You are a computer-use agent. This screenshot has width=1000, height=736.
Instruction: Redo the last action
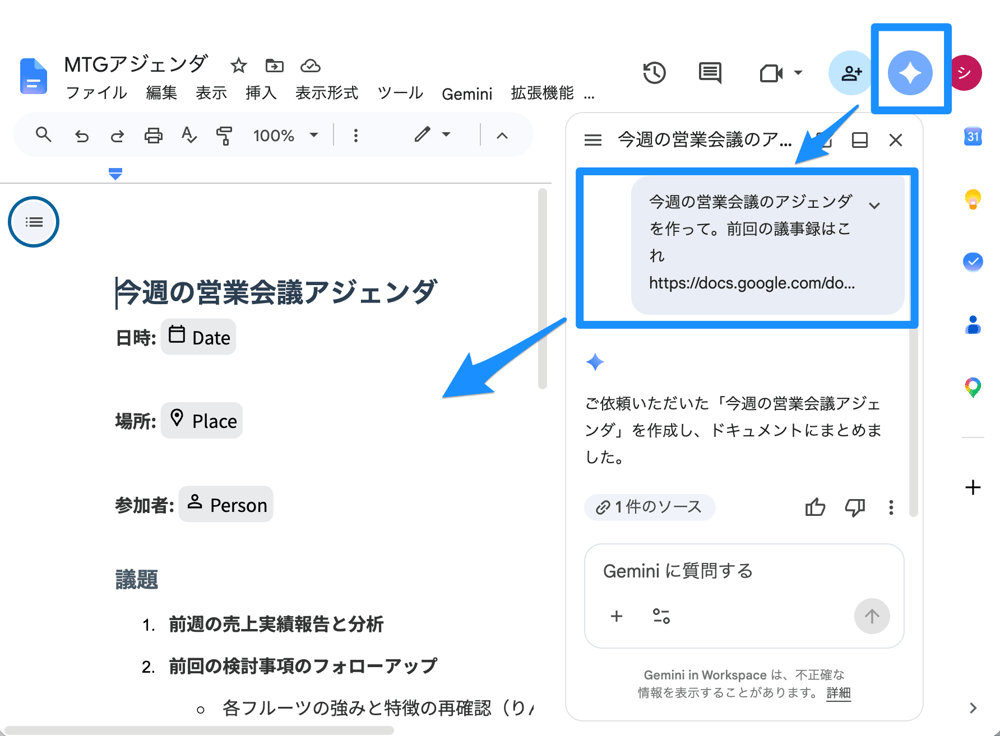point(117,135)
